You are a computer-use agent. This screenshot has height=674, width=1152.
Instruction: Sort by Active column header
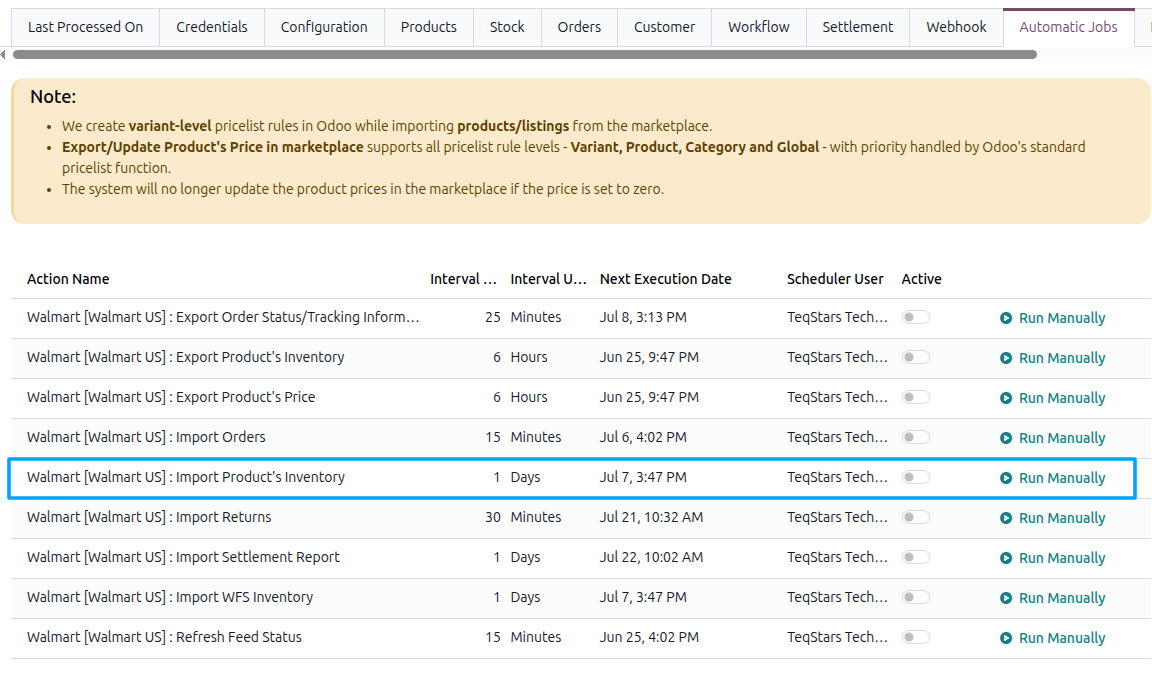(x=921, y=279)
